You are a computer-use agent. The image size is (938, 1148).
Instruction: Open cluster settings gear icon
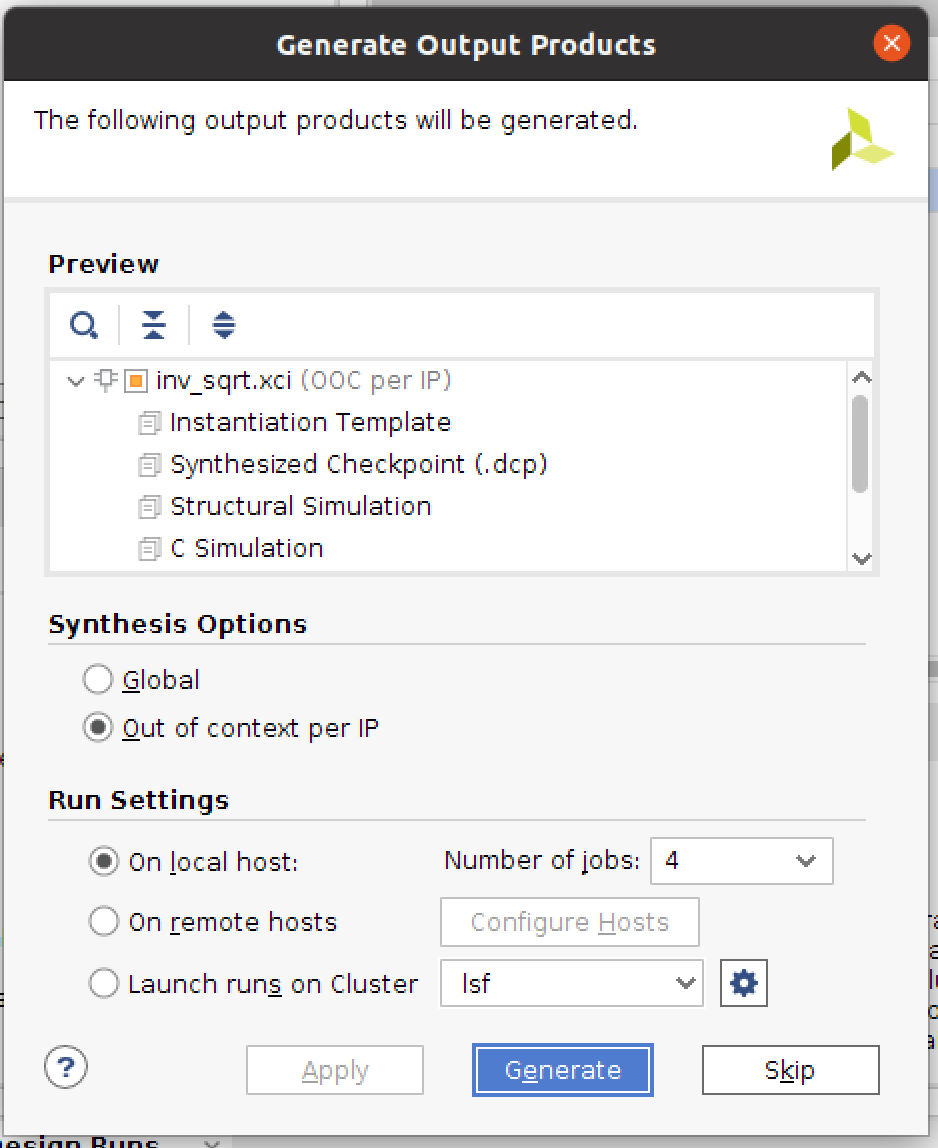(x=743, y=984)
